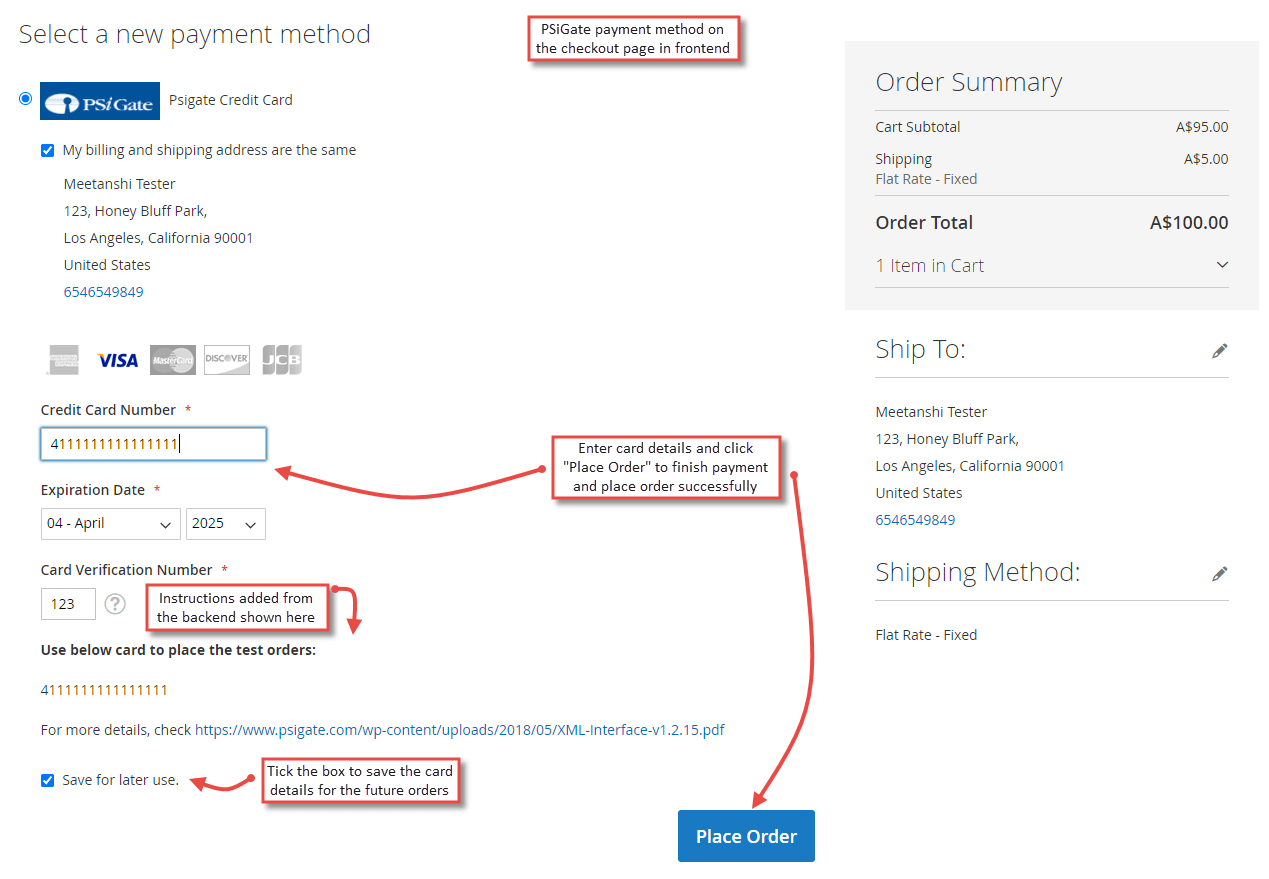Screen dimensions: 1269x879
Task: Select the American Express card icon
Action: [x=62, y=359]
